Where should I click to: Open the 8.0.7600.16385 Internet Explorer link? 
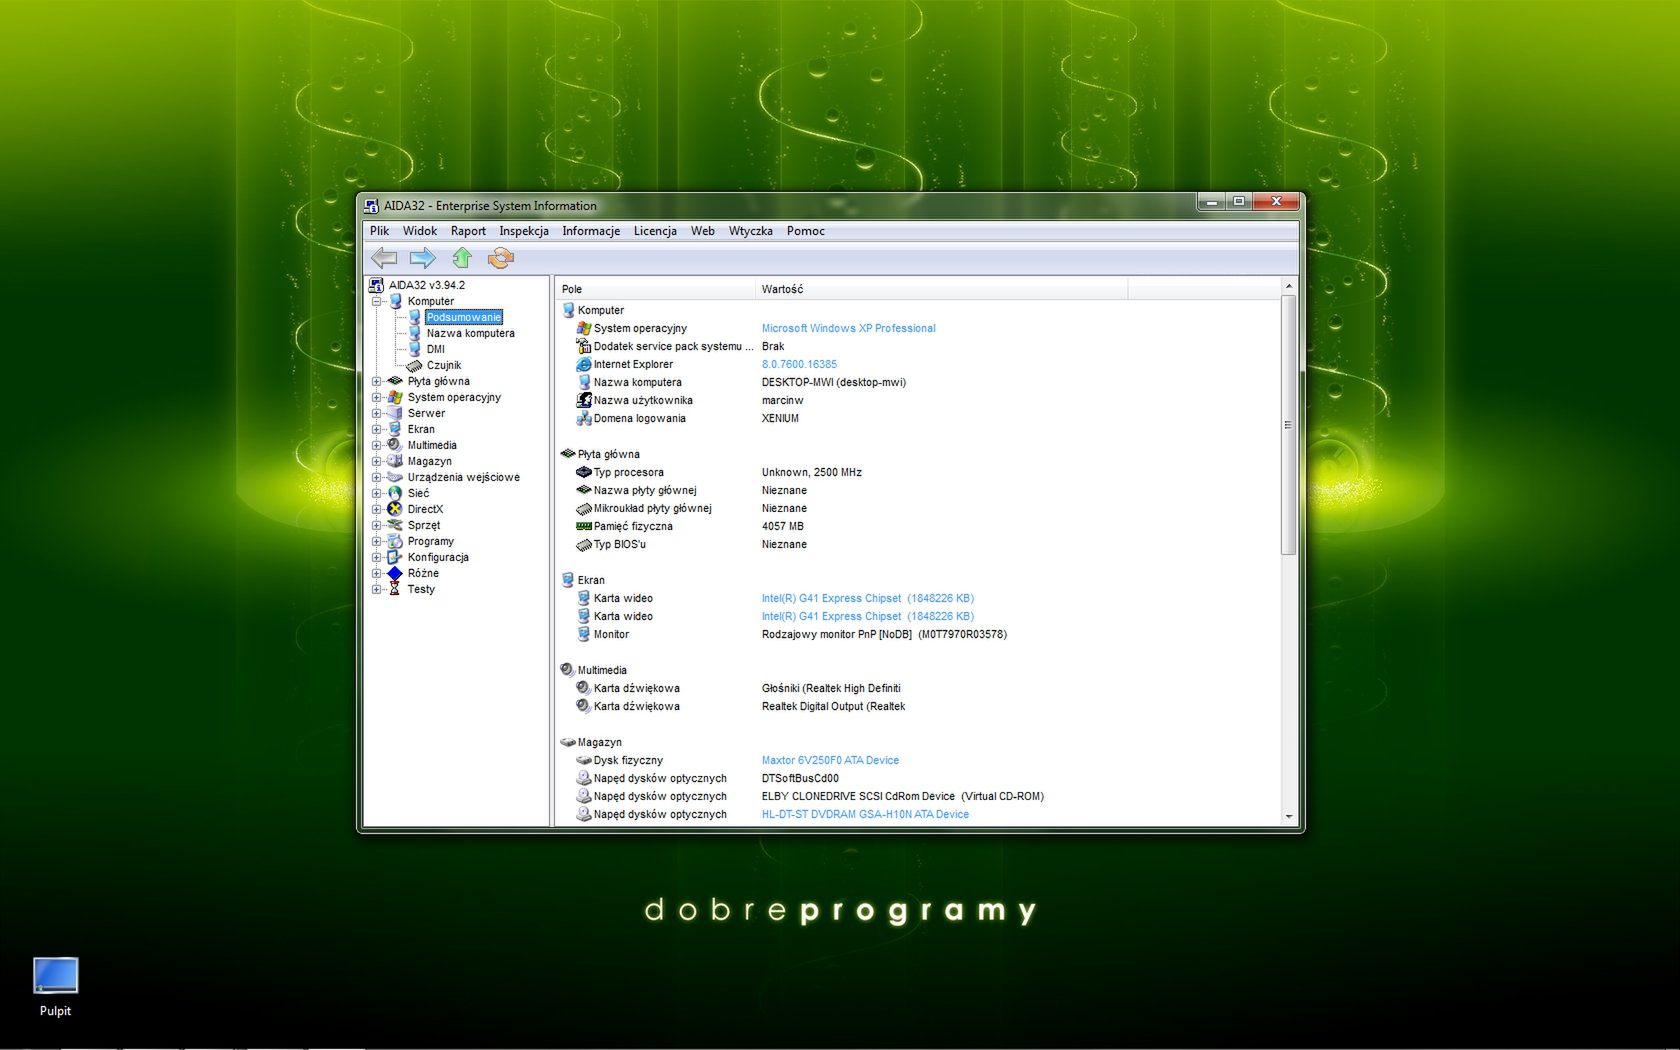(x=799, y=364)
